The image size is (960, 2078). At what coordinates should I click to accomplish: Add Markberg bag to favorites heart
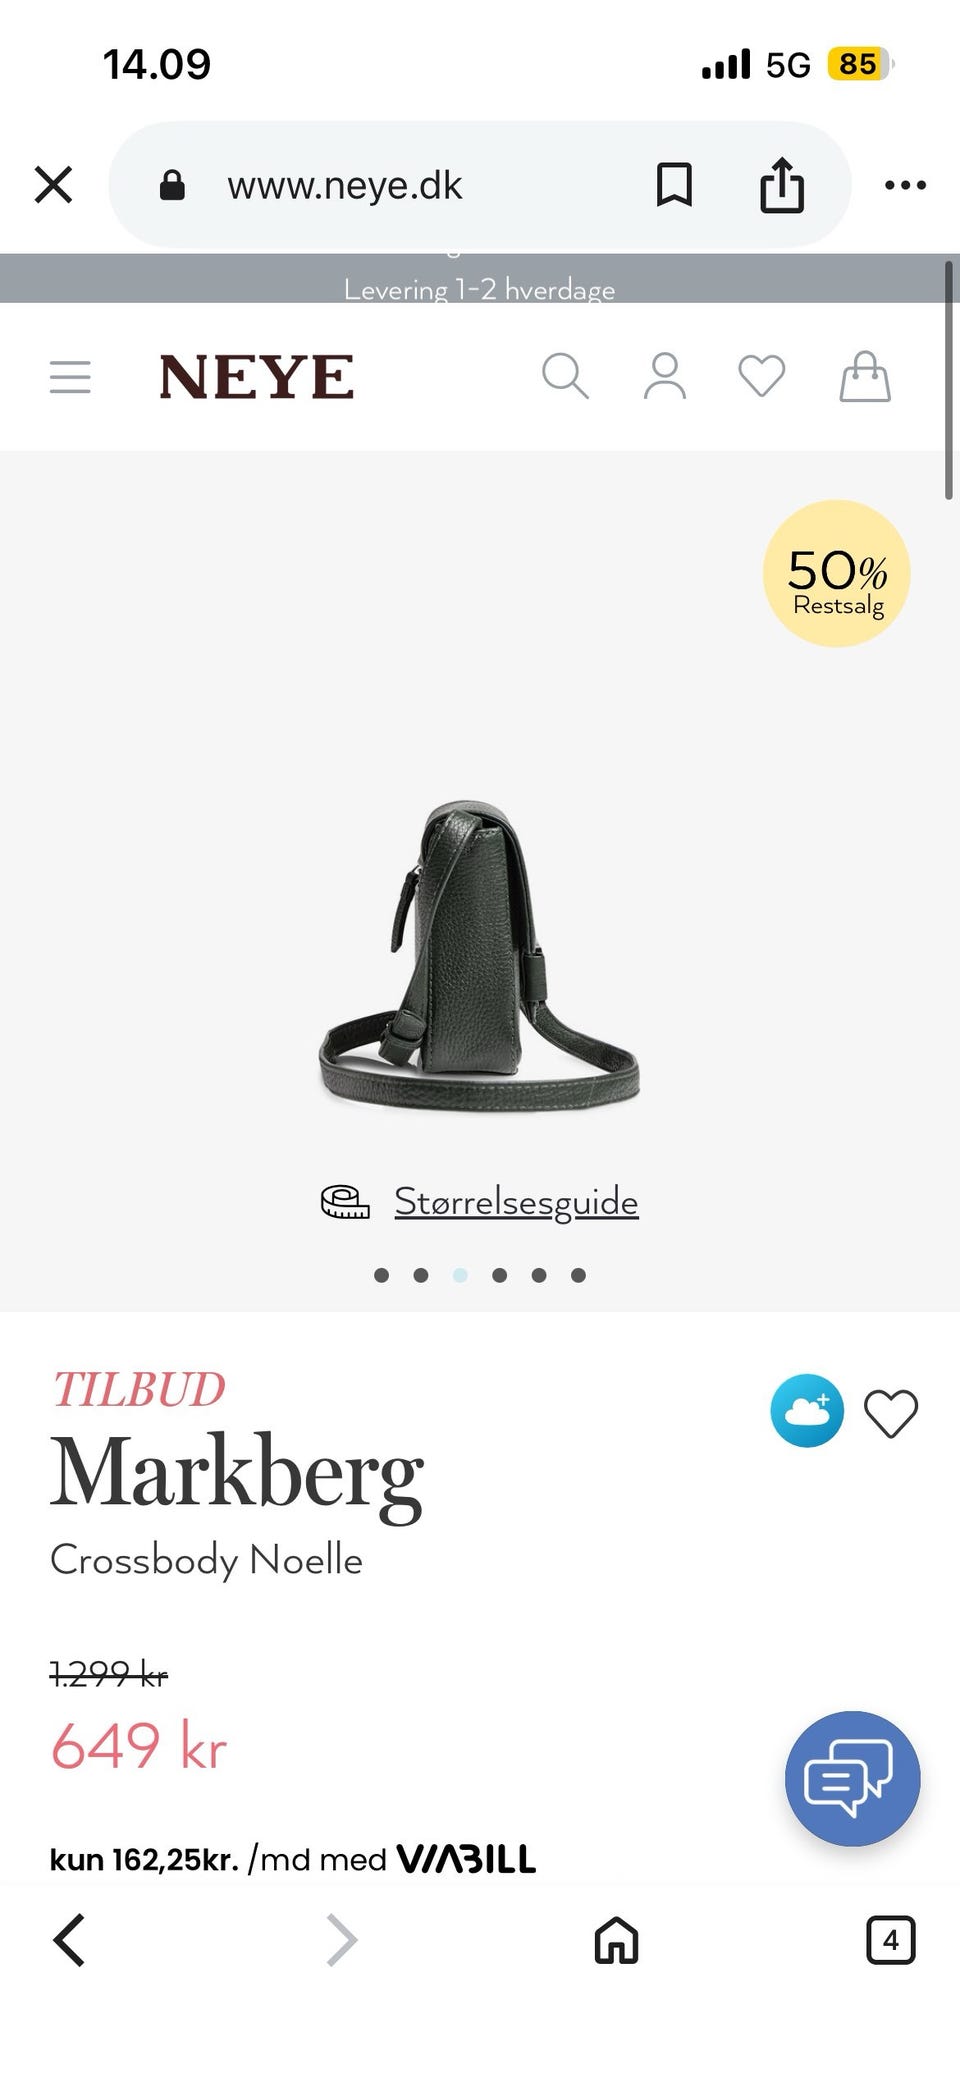[x=891, y=1414]
